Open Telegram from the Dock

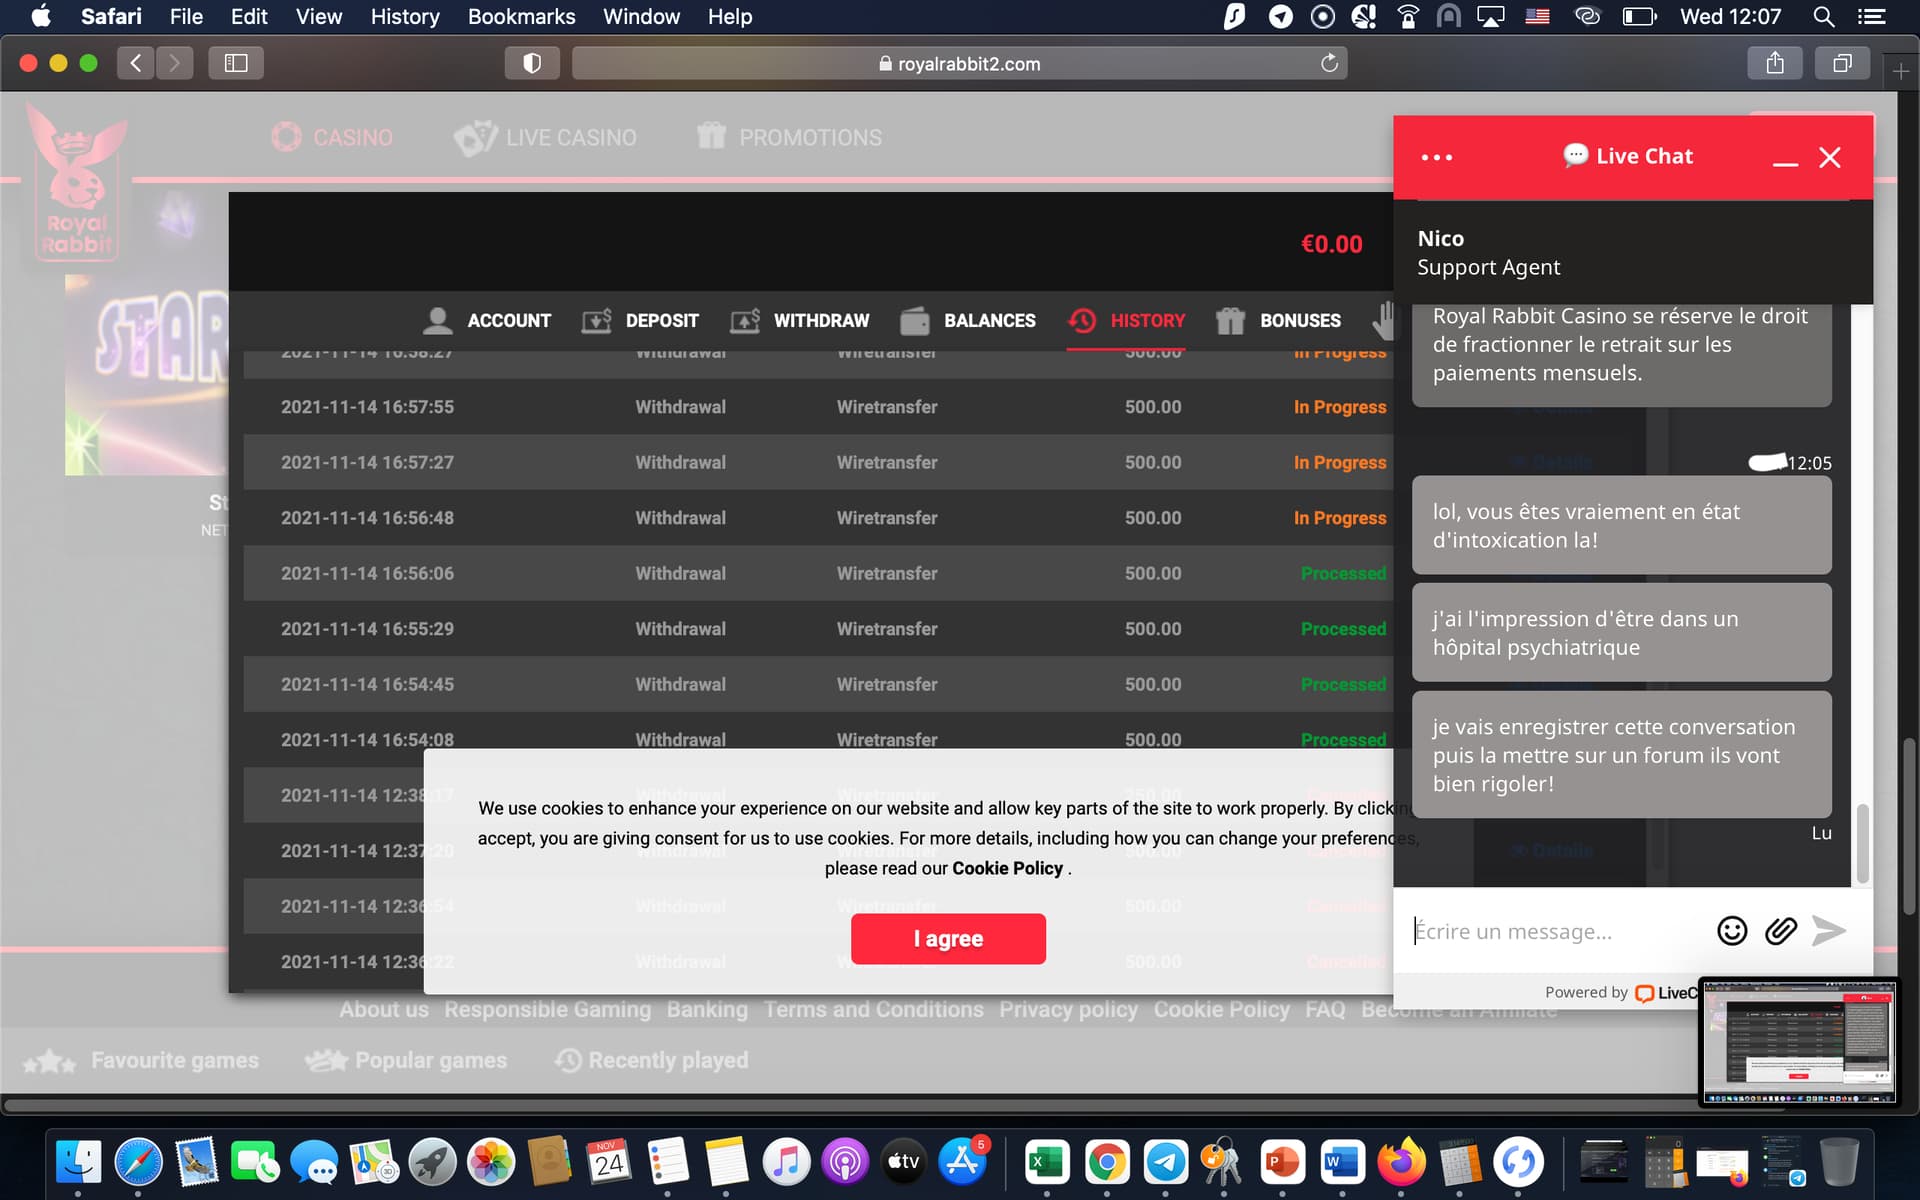[1165, 1162]
